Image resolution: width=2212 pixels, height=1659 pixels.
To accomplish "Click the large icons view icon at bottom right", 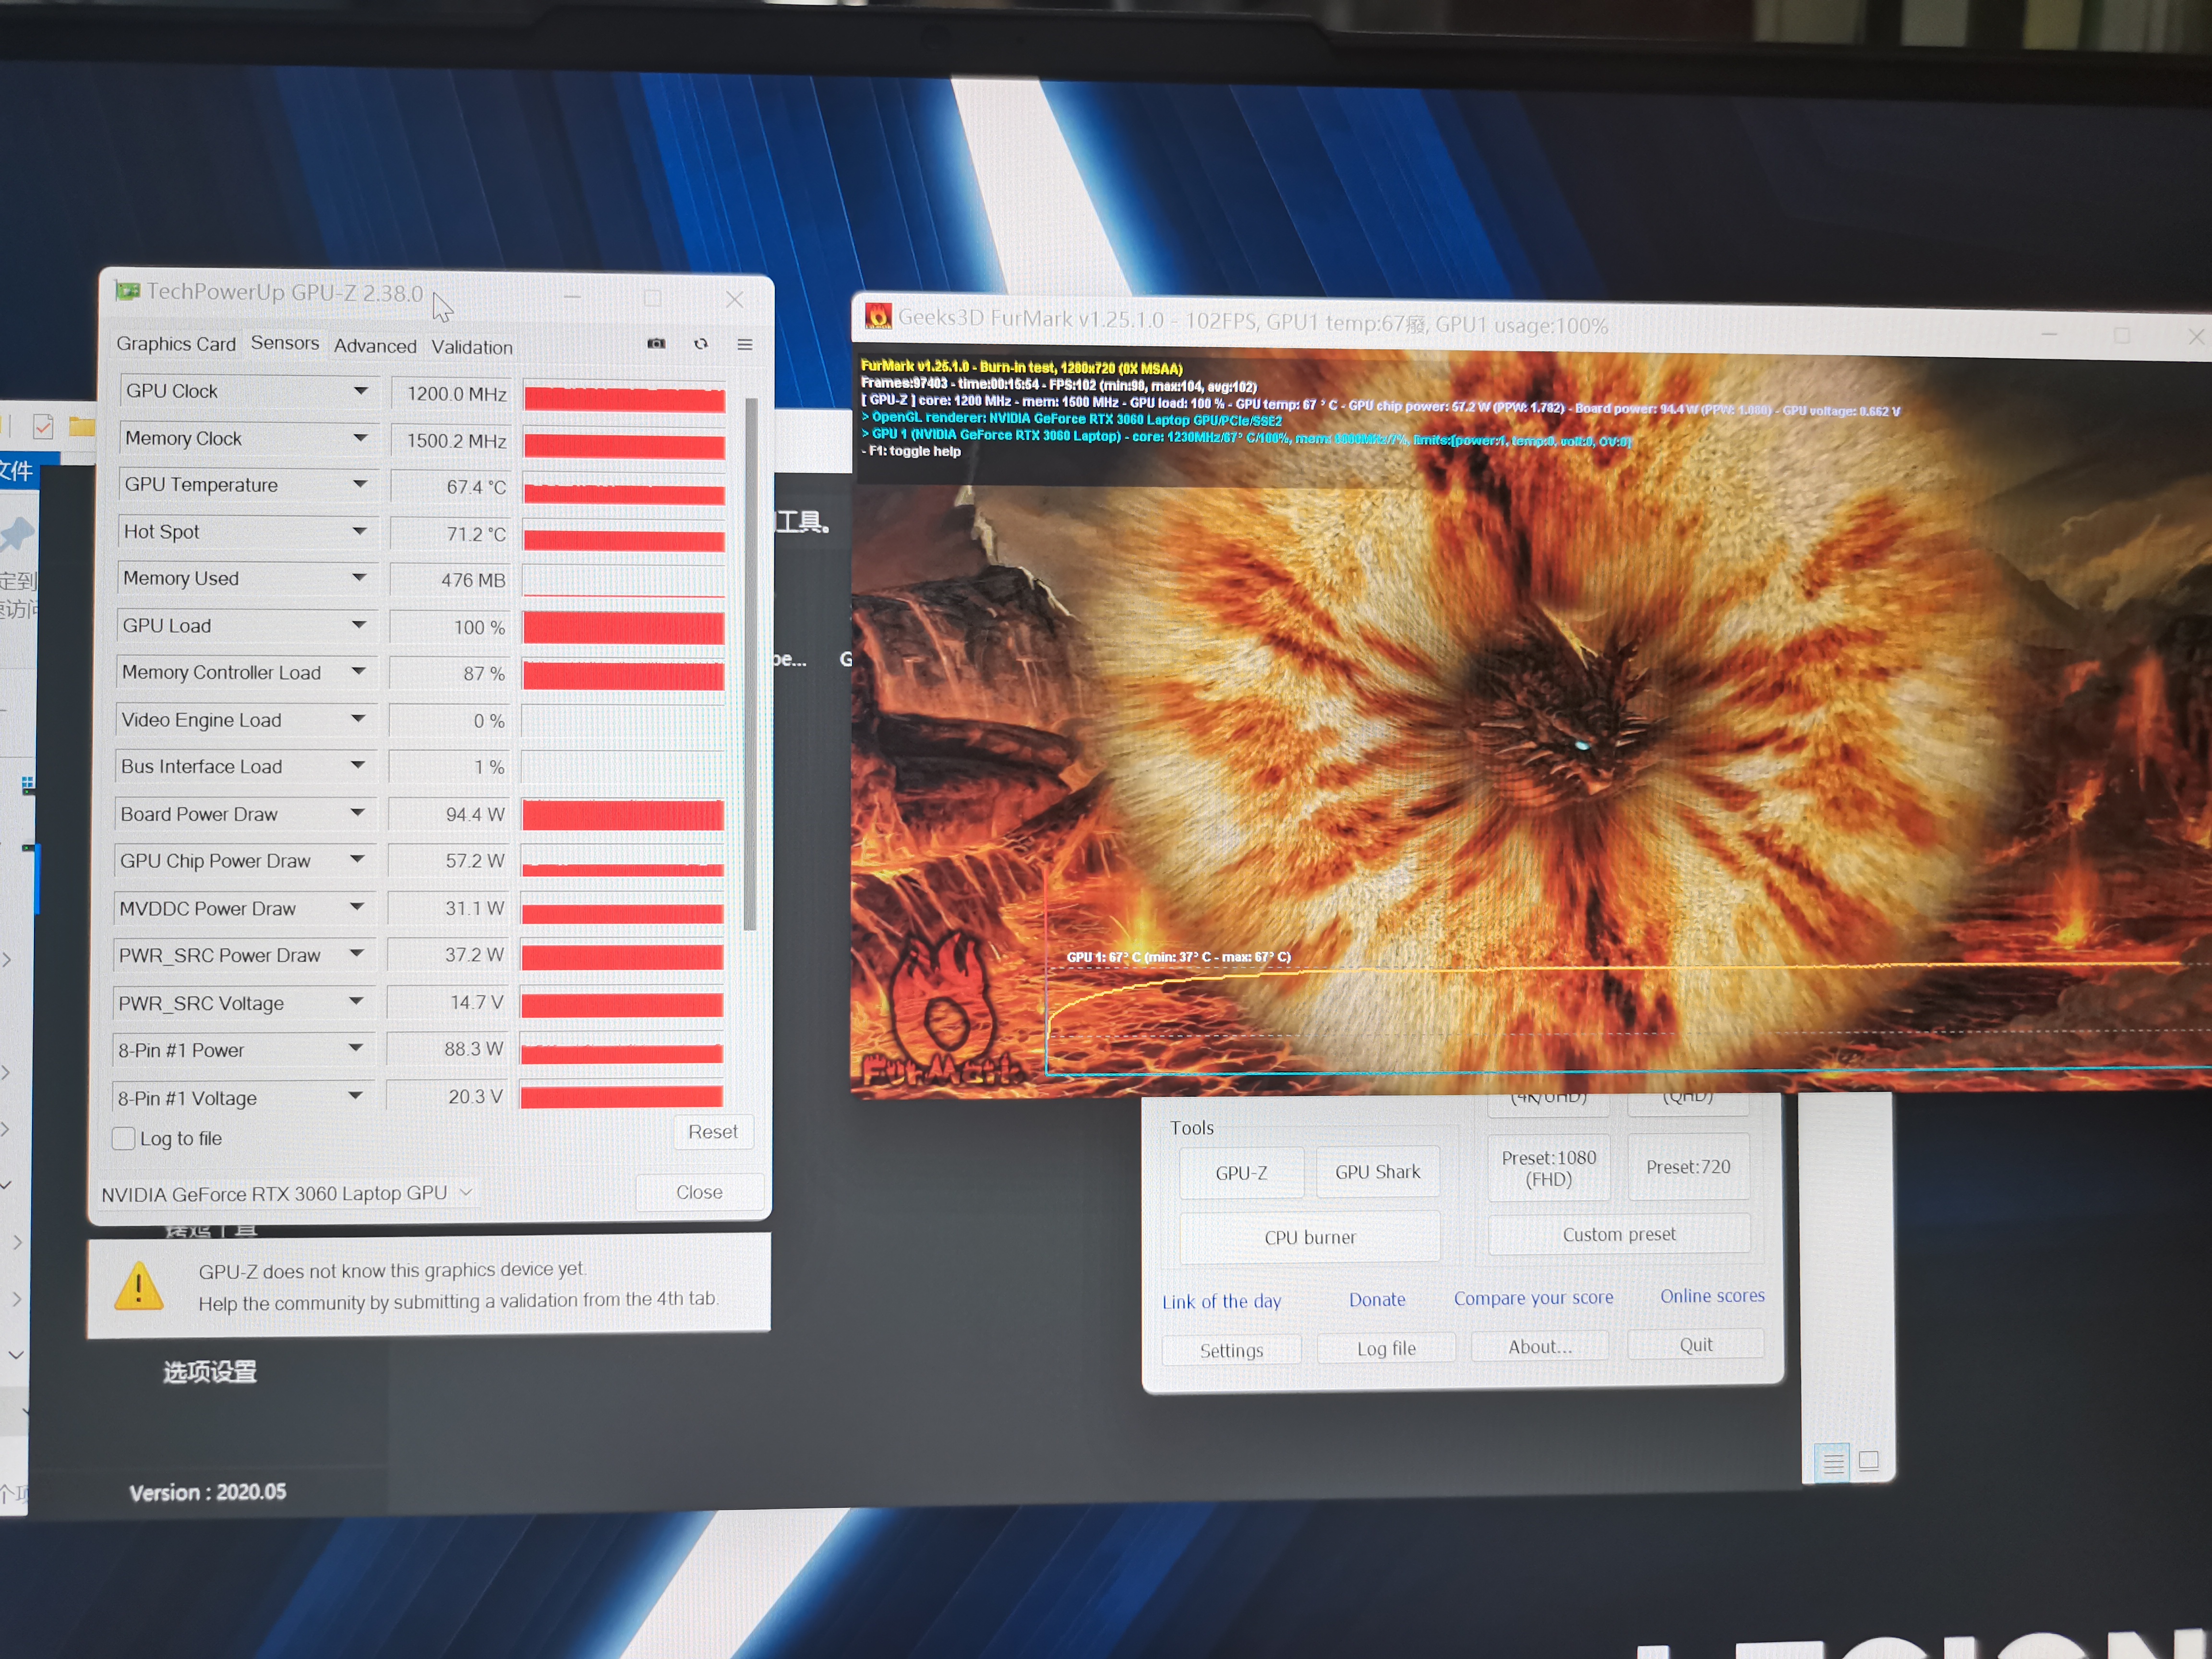I will (1868, 1461).
